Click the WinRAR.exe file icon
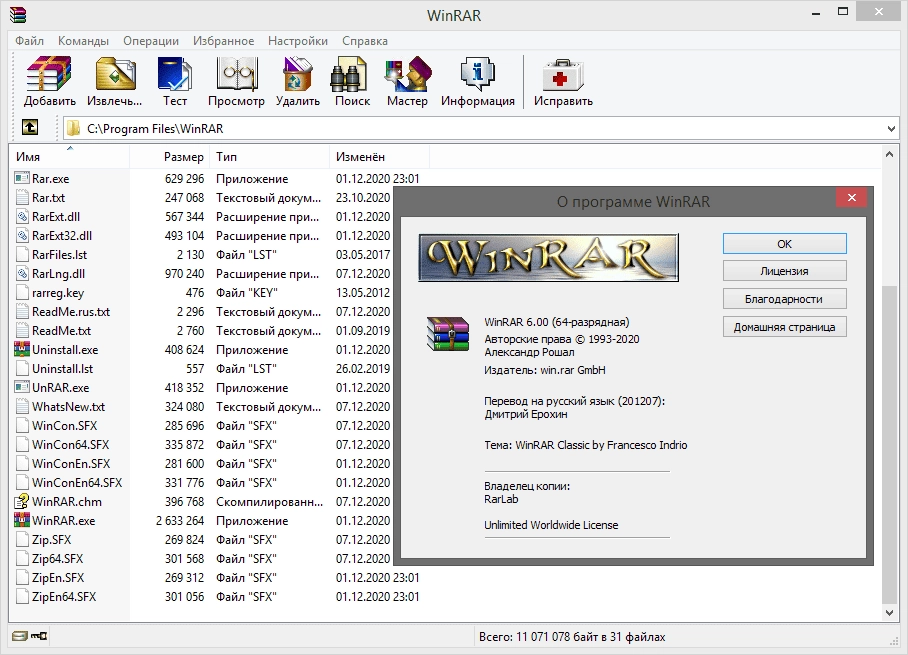The image size is (908, 655). (22, 520)
